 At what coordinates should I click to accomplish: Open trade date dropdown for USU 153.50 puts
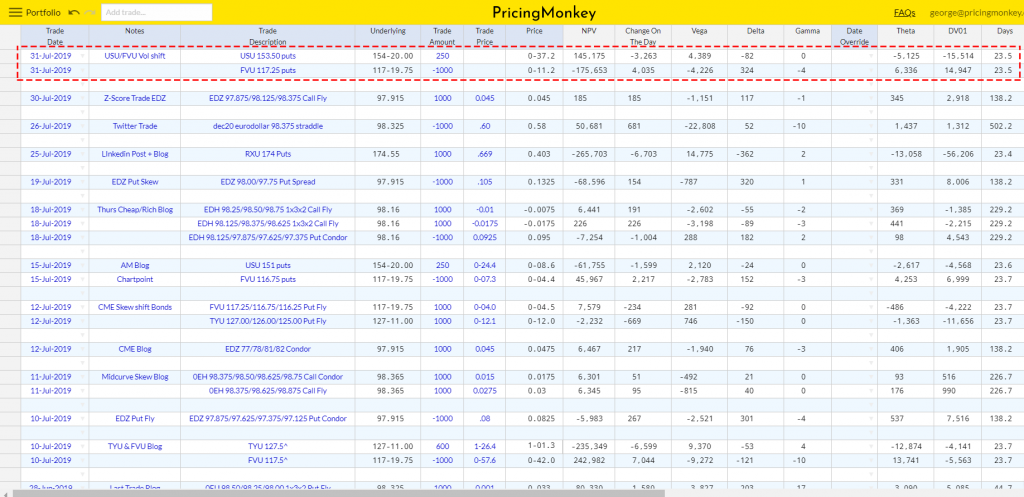tap(82, 56)
